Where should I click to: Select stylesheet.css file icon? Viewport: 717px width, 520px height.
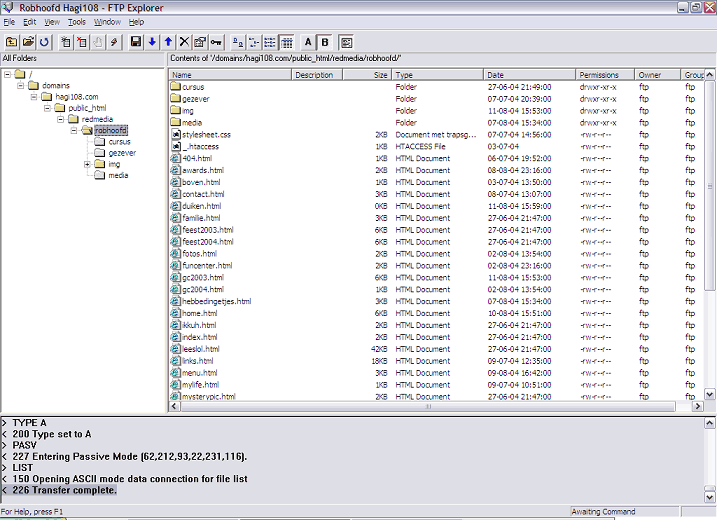point(176,134)
